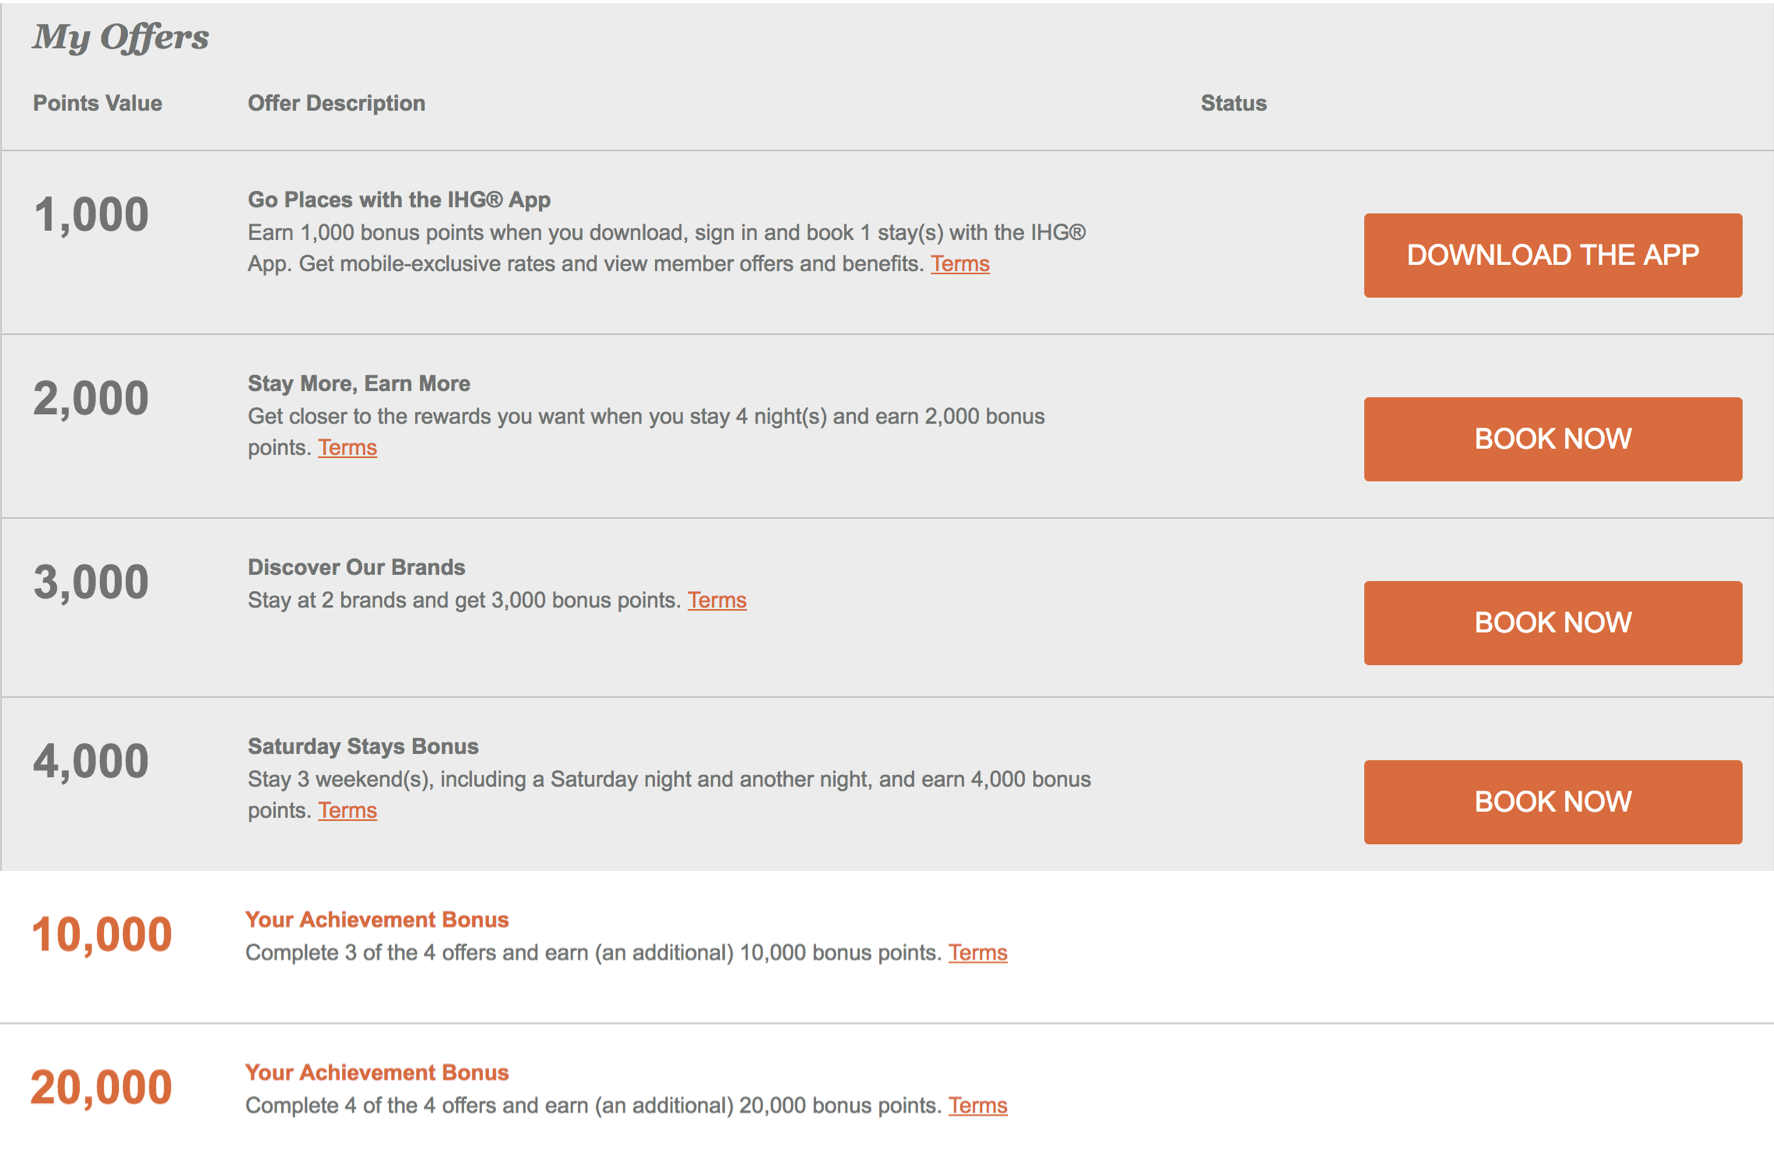Select the 1,000 points value
This screenshot has height=1174, width=1774.
91,215
